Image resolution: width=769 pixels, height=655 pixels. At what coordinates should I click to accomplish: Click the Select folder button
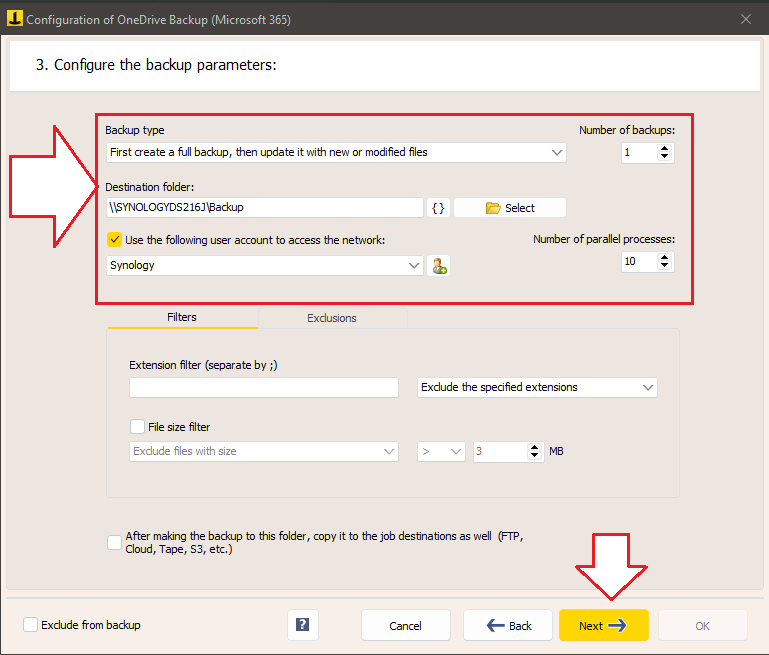click(x=510, y=208)
